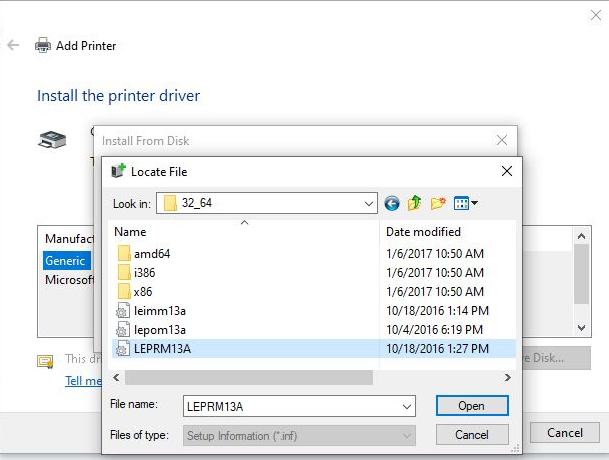Click the lepom13a inf file icon
The height and width of the screenshot is (460, 609).
123,330
